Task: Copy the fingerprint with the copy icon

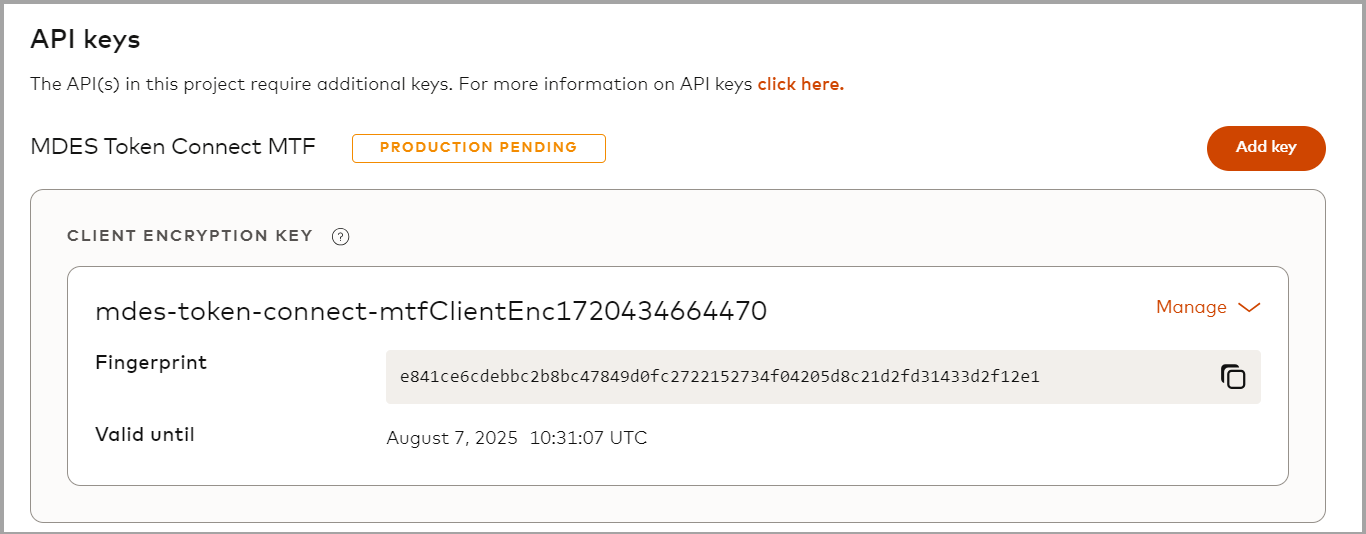Action: pos(1233,377)
